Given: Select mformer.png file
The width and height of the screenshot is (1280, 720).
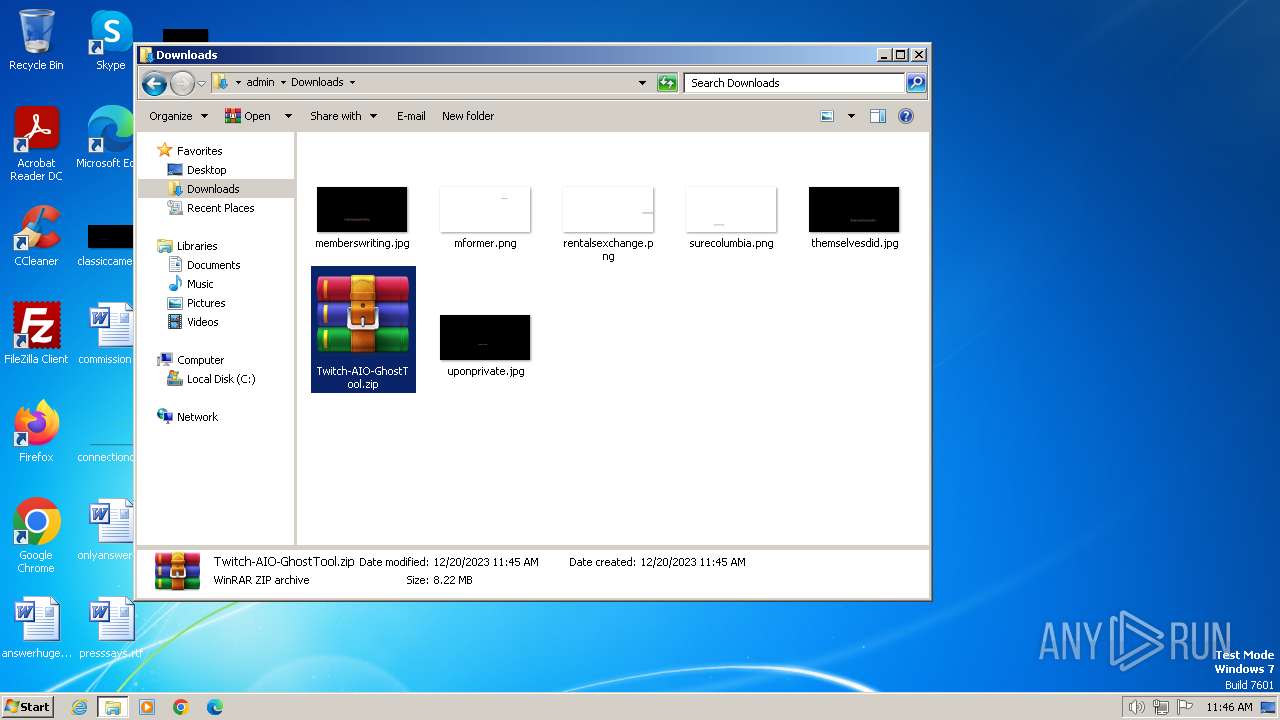Looking at the screenshot, I should (x=485, y=217).
